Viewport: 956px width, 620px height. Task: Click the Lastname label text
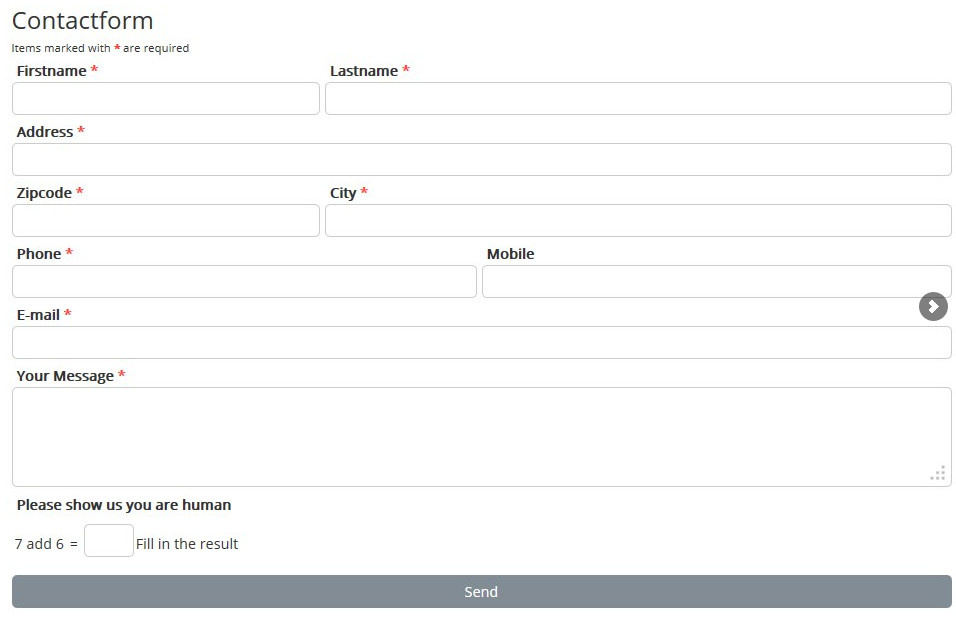[x=364, y=71]
